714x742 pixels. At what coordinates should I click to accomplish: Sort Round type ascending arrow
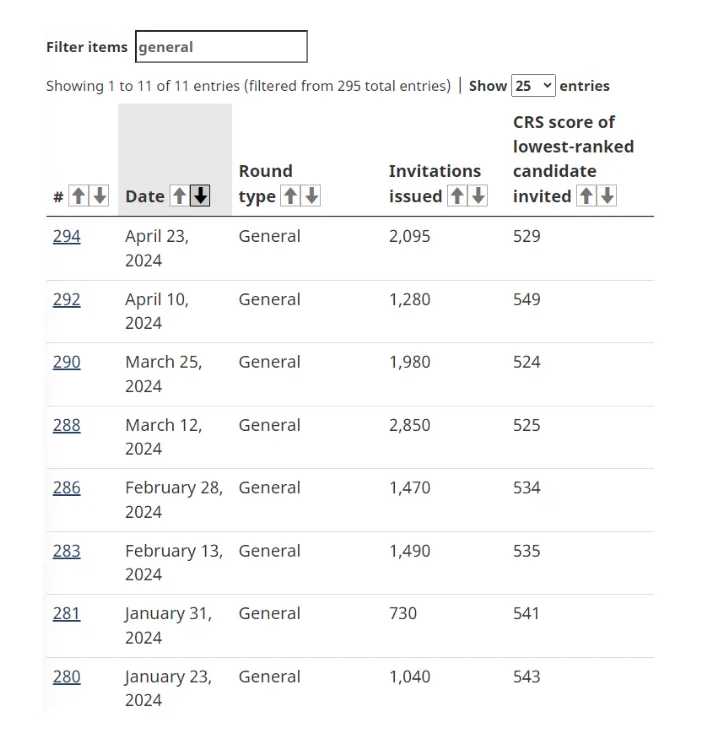tap(290, 196)
